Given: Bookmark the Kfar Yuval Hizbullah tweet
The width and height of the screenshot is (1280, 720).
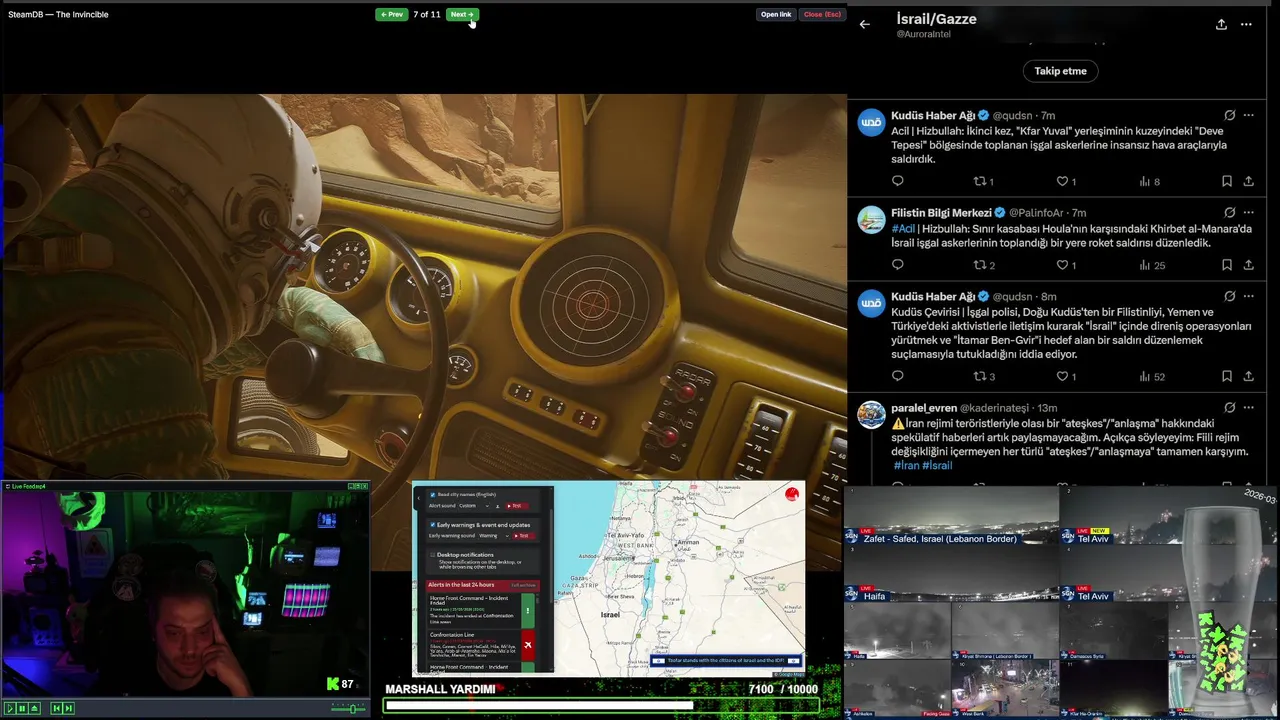Looking at the screenshot, I should click(1226, 181).
